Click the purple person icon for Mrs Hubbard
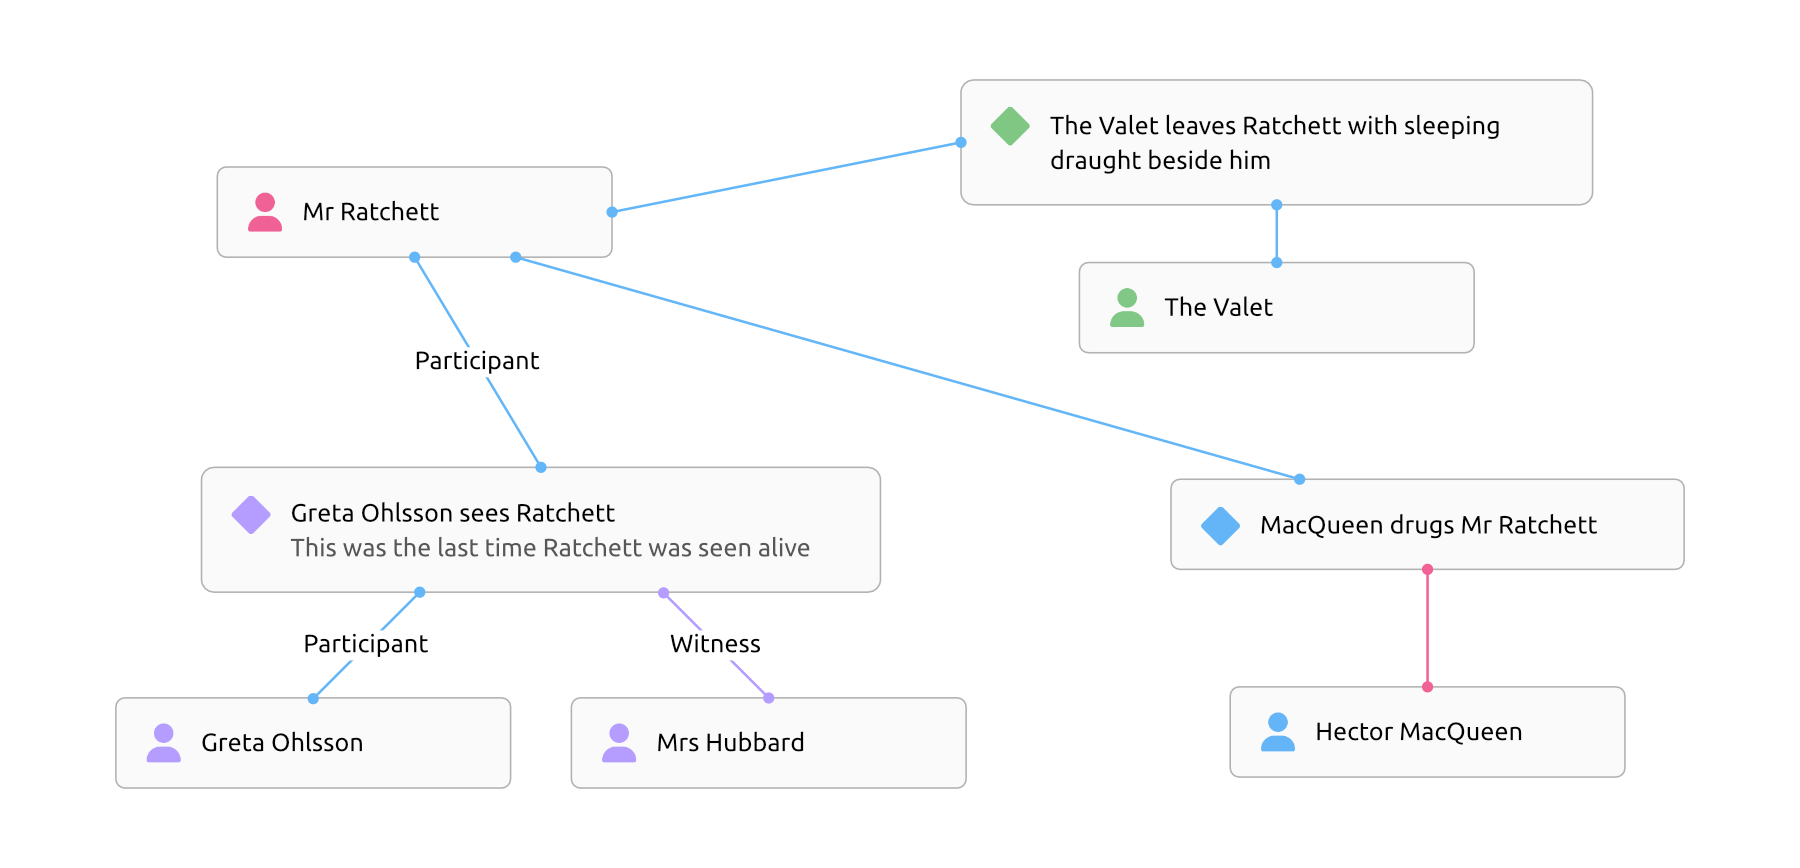The image size is (1800, 868). click(619, 743)
